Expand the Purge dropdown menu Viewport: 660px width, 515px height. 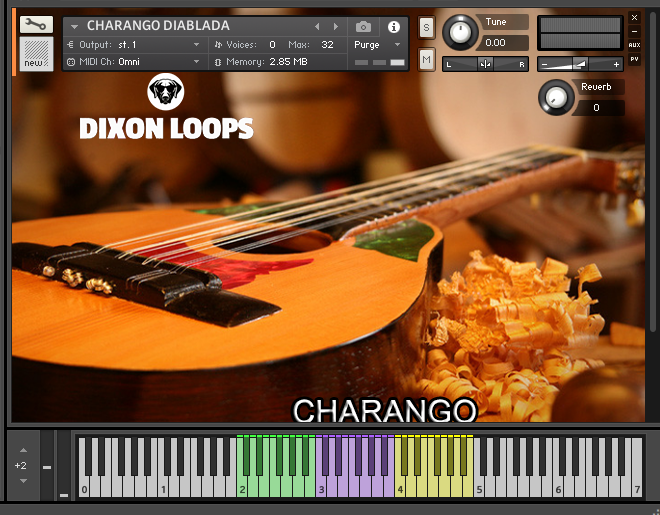pyautogui.click(x=378, y=45)
